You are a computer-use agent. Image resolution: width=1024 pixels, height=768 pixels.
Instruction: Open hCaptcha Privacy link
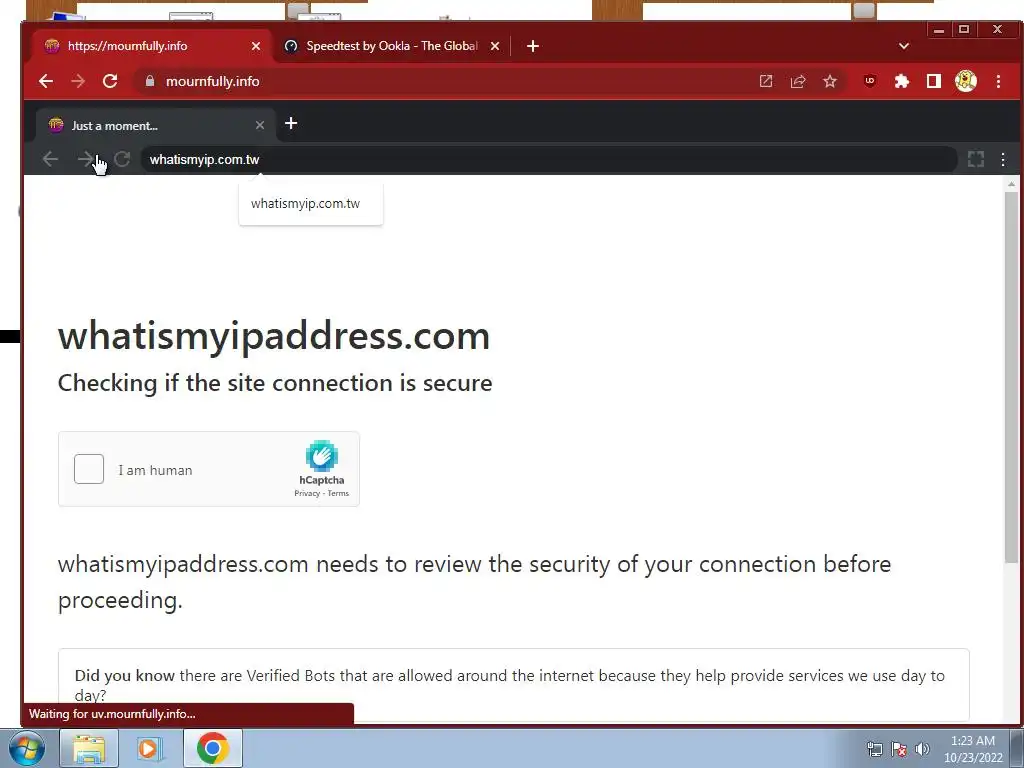(307, 494)
